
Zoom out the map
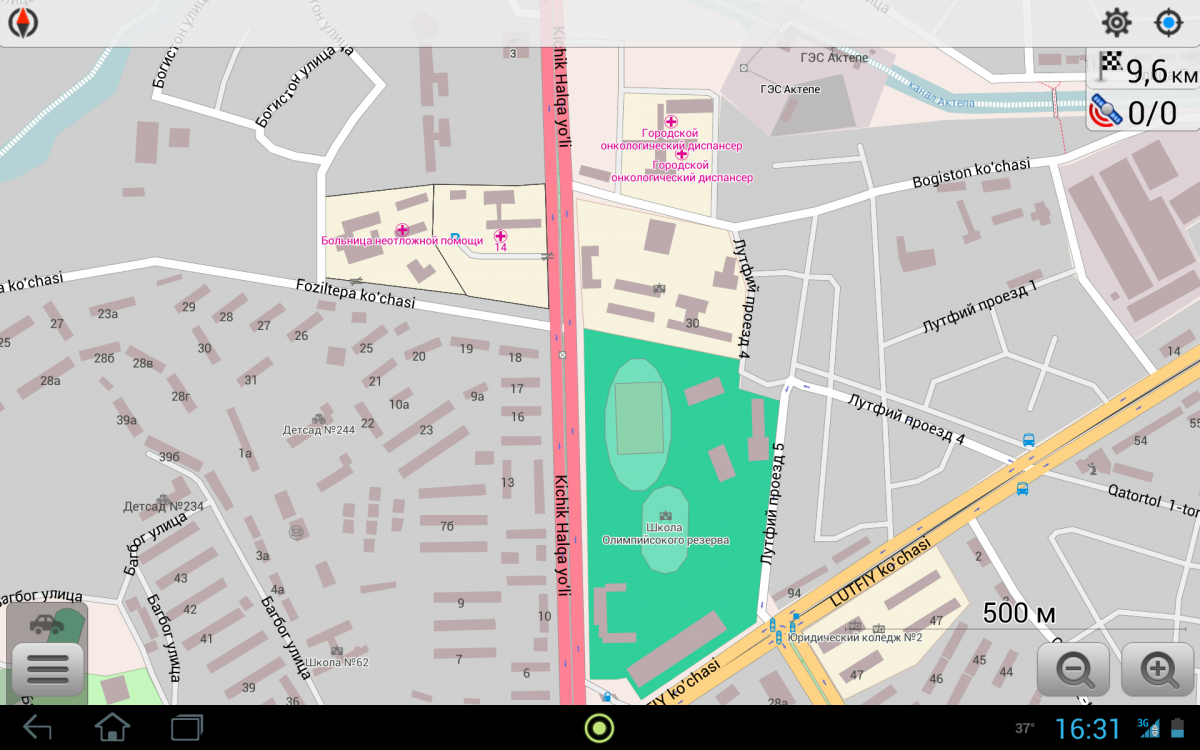[x=1074, y=669]
